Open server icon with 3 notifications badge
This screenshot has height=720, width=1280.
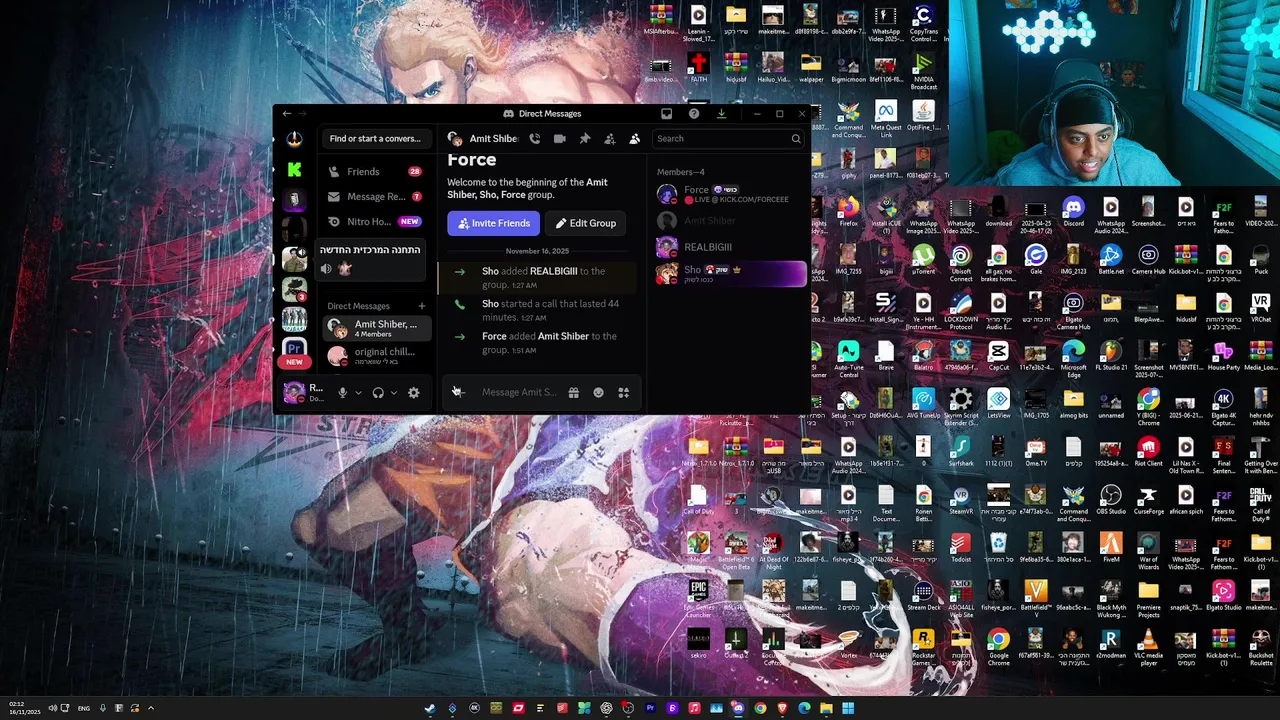pyautogui.click(x=294, y=289)
